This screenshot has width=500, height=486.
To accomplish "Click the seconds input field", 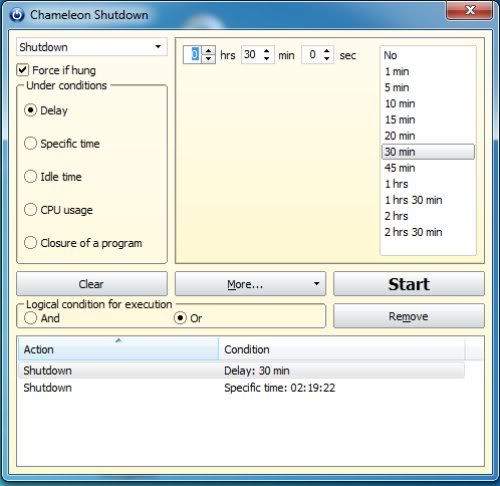I will coord(311,54).
